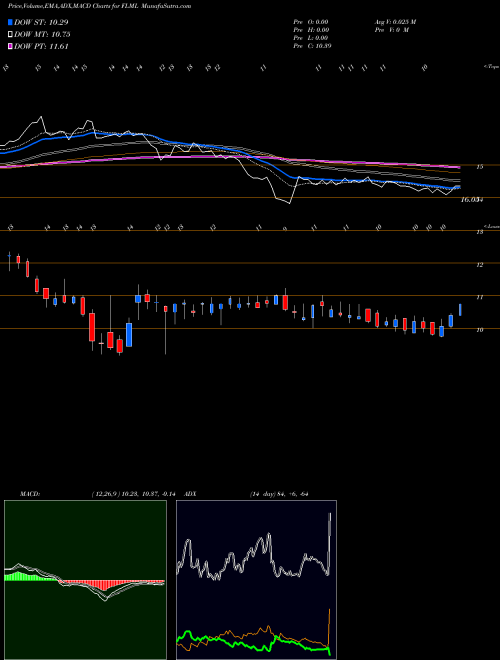The width and height of the screenshot is (500, 660).
Task: Open the green MACD histogram panel
Action: click(x=85, y=580)
